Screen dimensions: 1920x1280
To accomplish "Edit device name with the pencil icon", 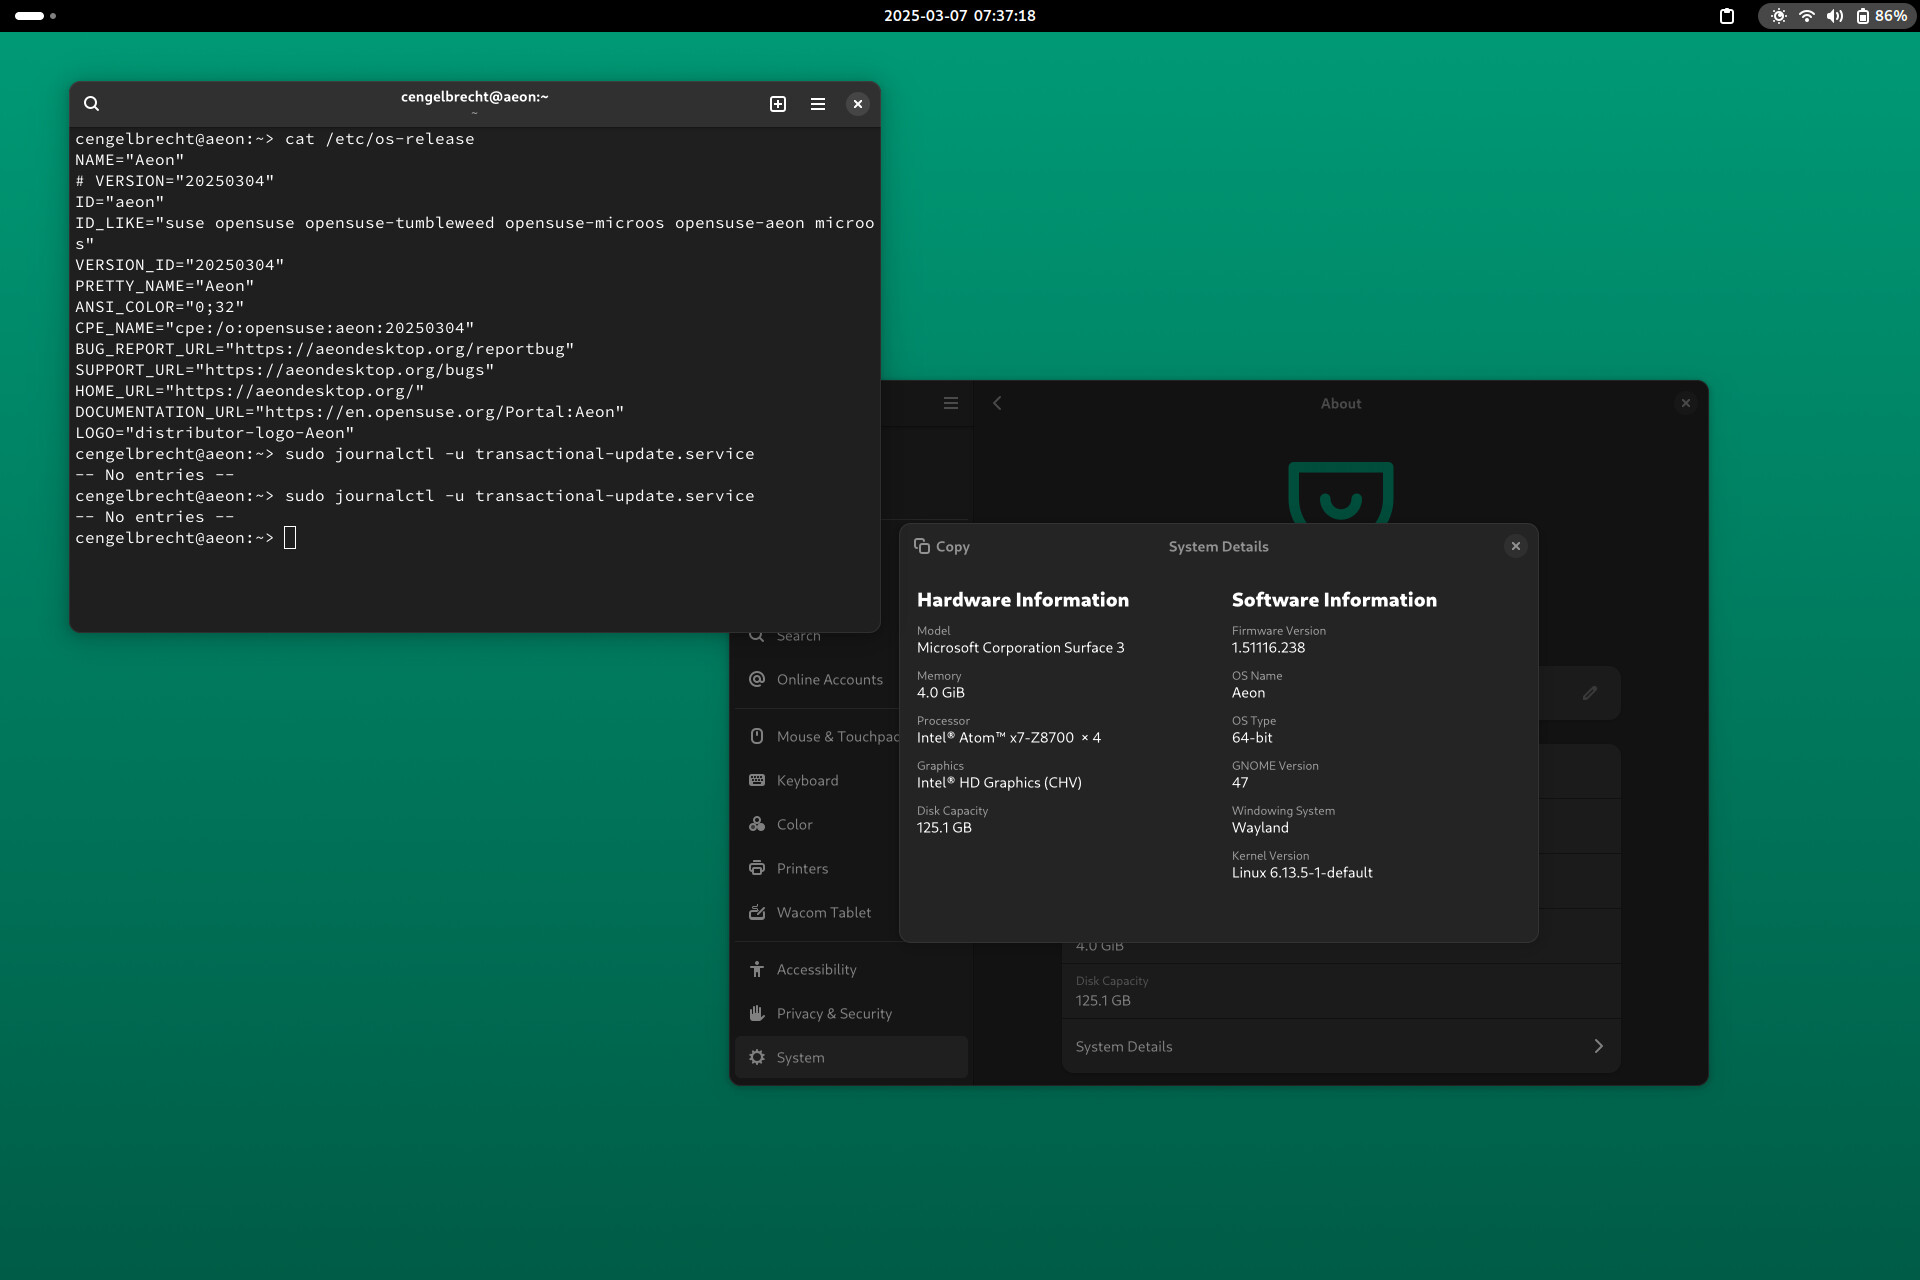I will (1590, 693).
